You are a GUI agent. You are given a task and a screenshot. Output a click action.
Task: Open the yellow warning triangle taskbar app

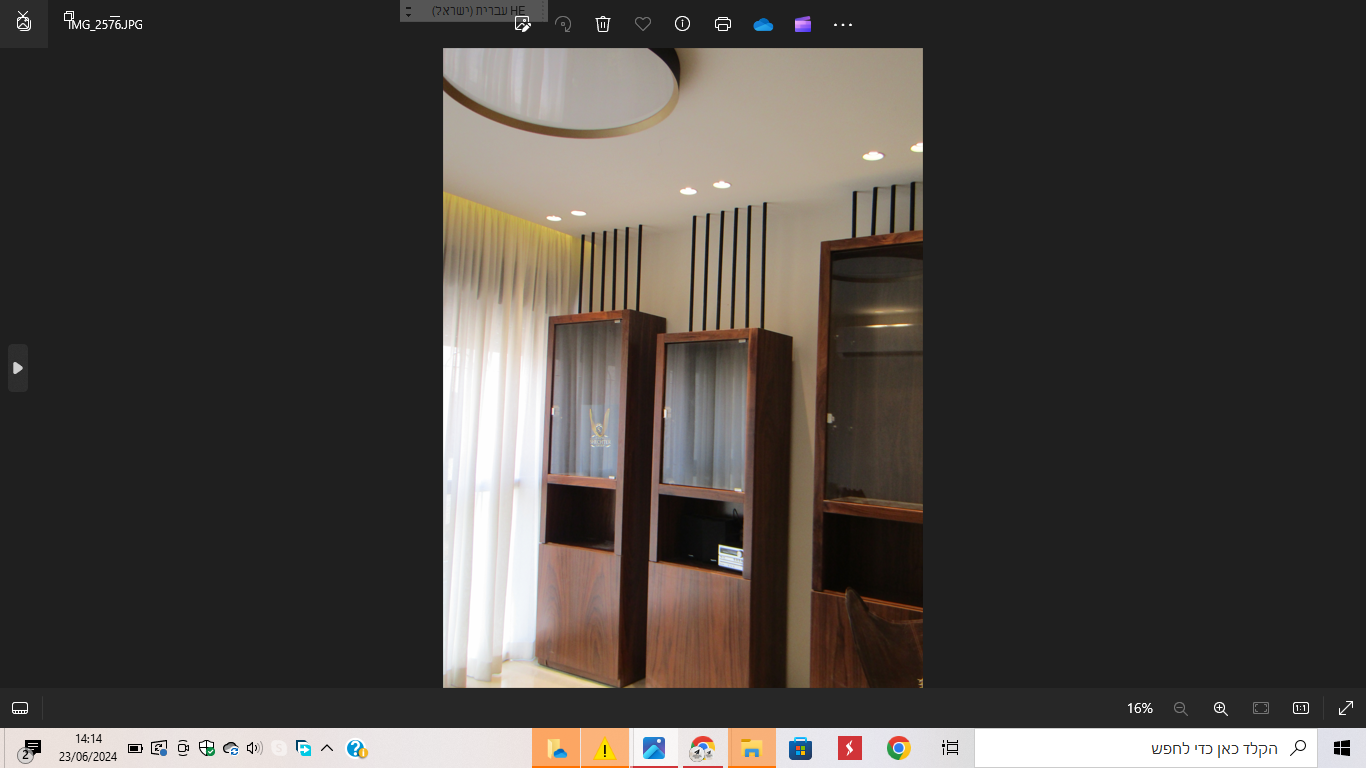pyautogui.click(x=605, y=748)
